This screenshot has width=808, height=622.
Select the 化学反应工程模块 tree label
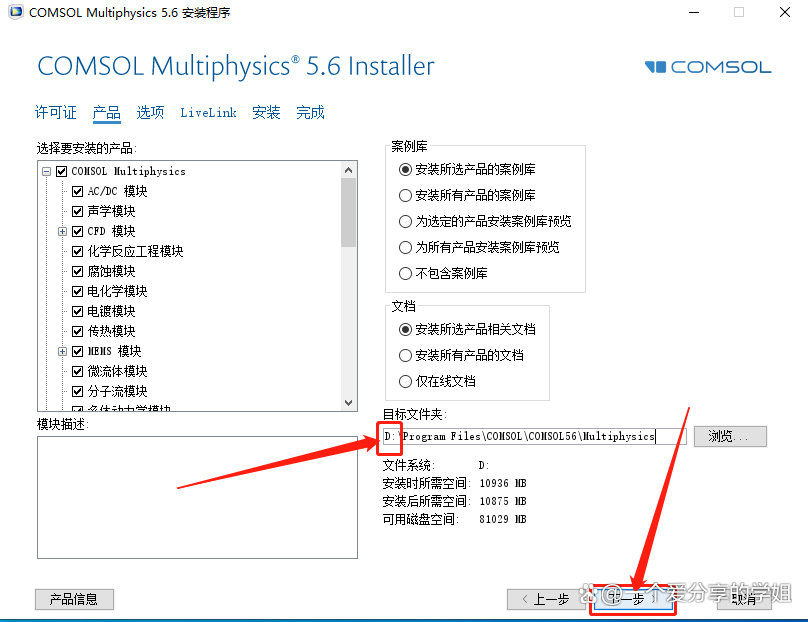tap(135, 251)
